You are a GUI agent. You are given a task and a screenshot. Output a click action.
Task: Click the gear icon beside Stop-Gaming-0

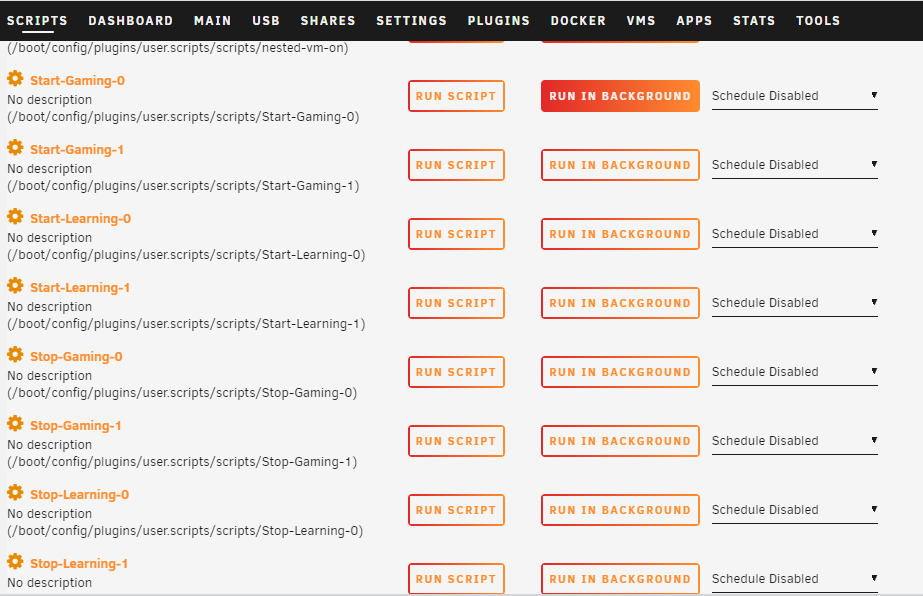pyautogui.click(x=15, y=354)
